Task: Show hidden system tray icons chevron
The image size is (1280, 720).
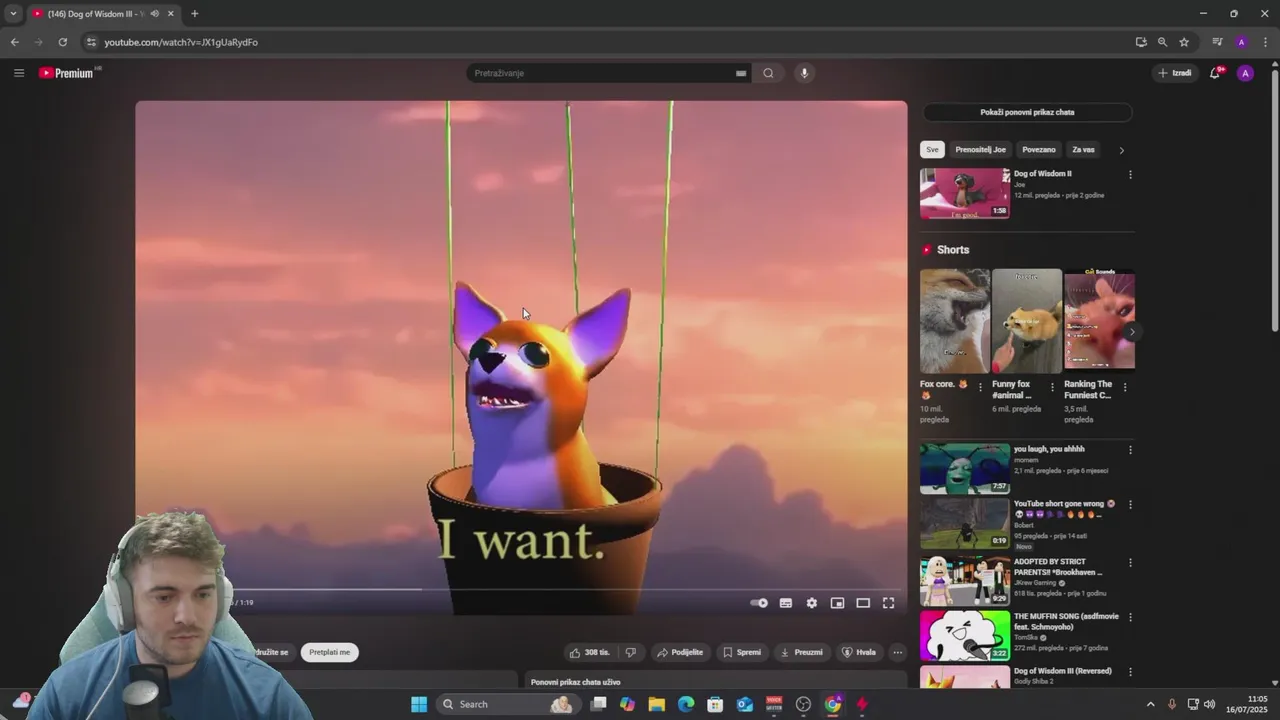Action: pos(1150,704)
